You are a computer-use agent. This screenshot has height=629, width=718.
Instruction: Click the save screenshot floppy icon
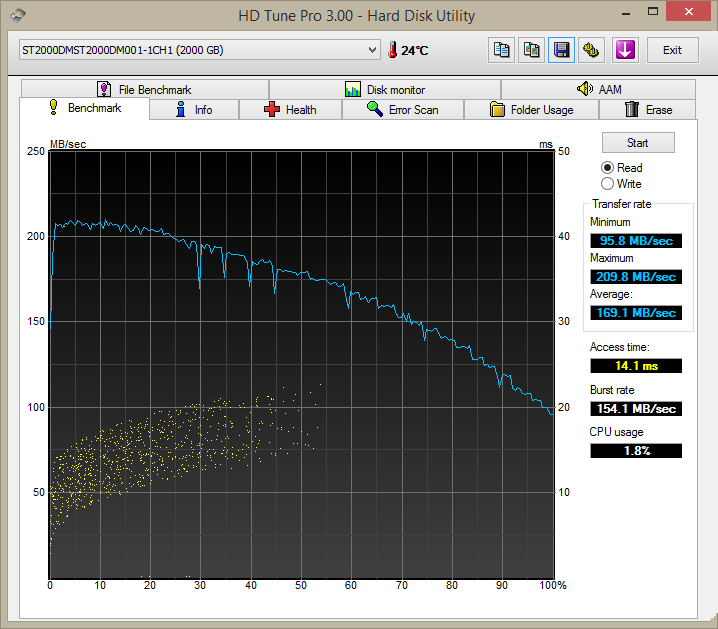tap(561, 50)
